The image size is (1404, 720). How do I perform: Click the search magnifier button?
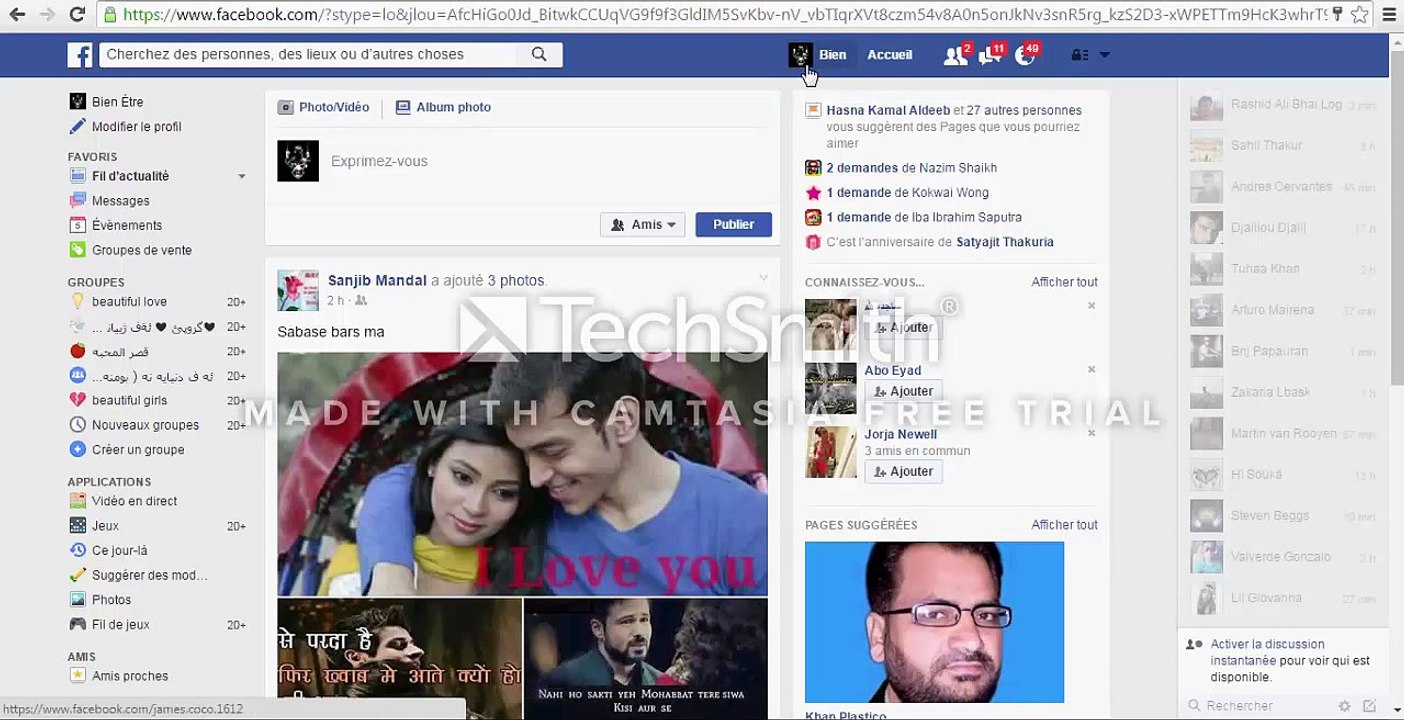coord(539,55)
